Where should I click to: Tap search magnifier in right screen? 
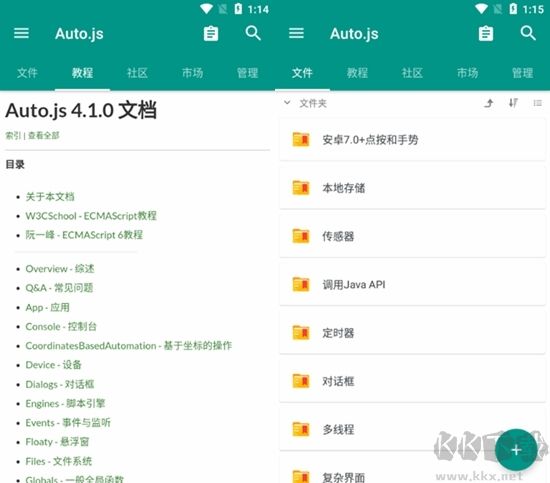coord(528,33)
